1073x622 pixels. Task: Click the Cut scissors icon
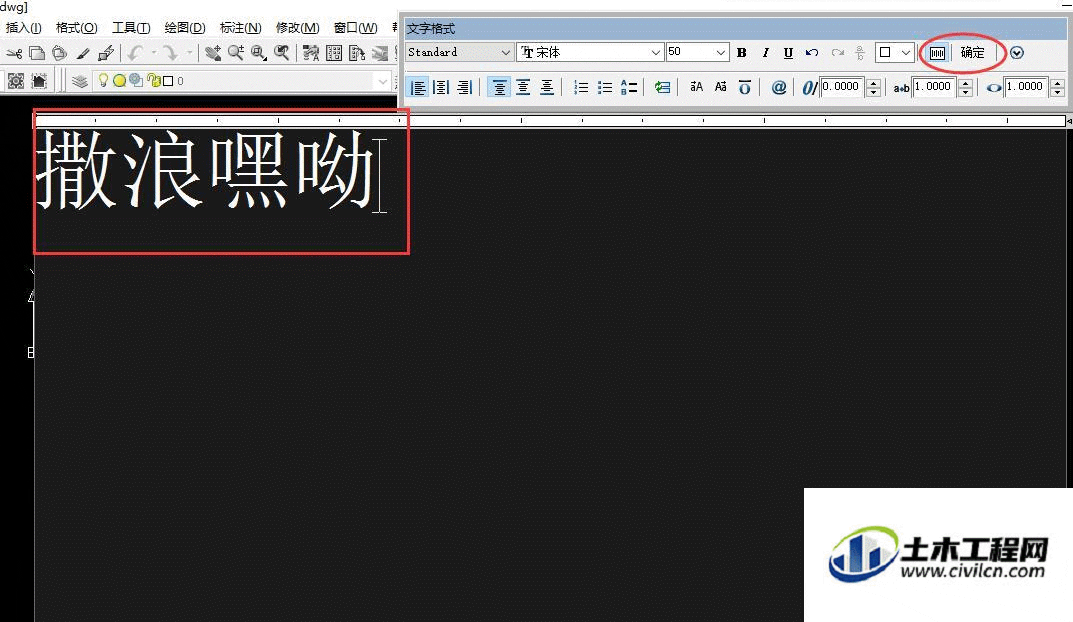pyautogui.click(x=14, y=53)
